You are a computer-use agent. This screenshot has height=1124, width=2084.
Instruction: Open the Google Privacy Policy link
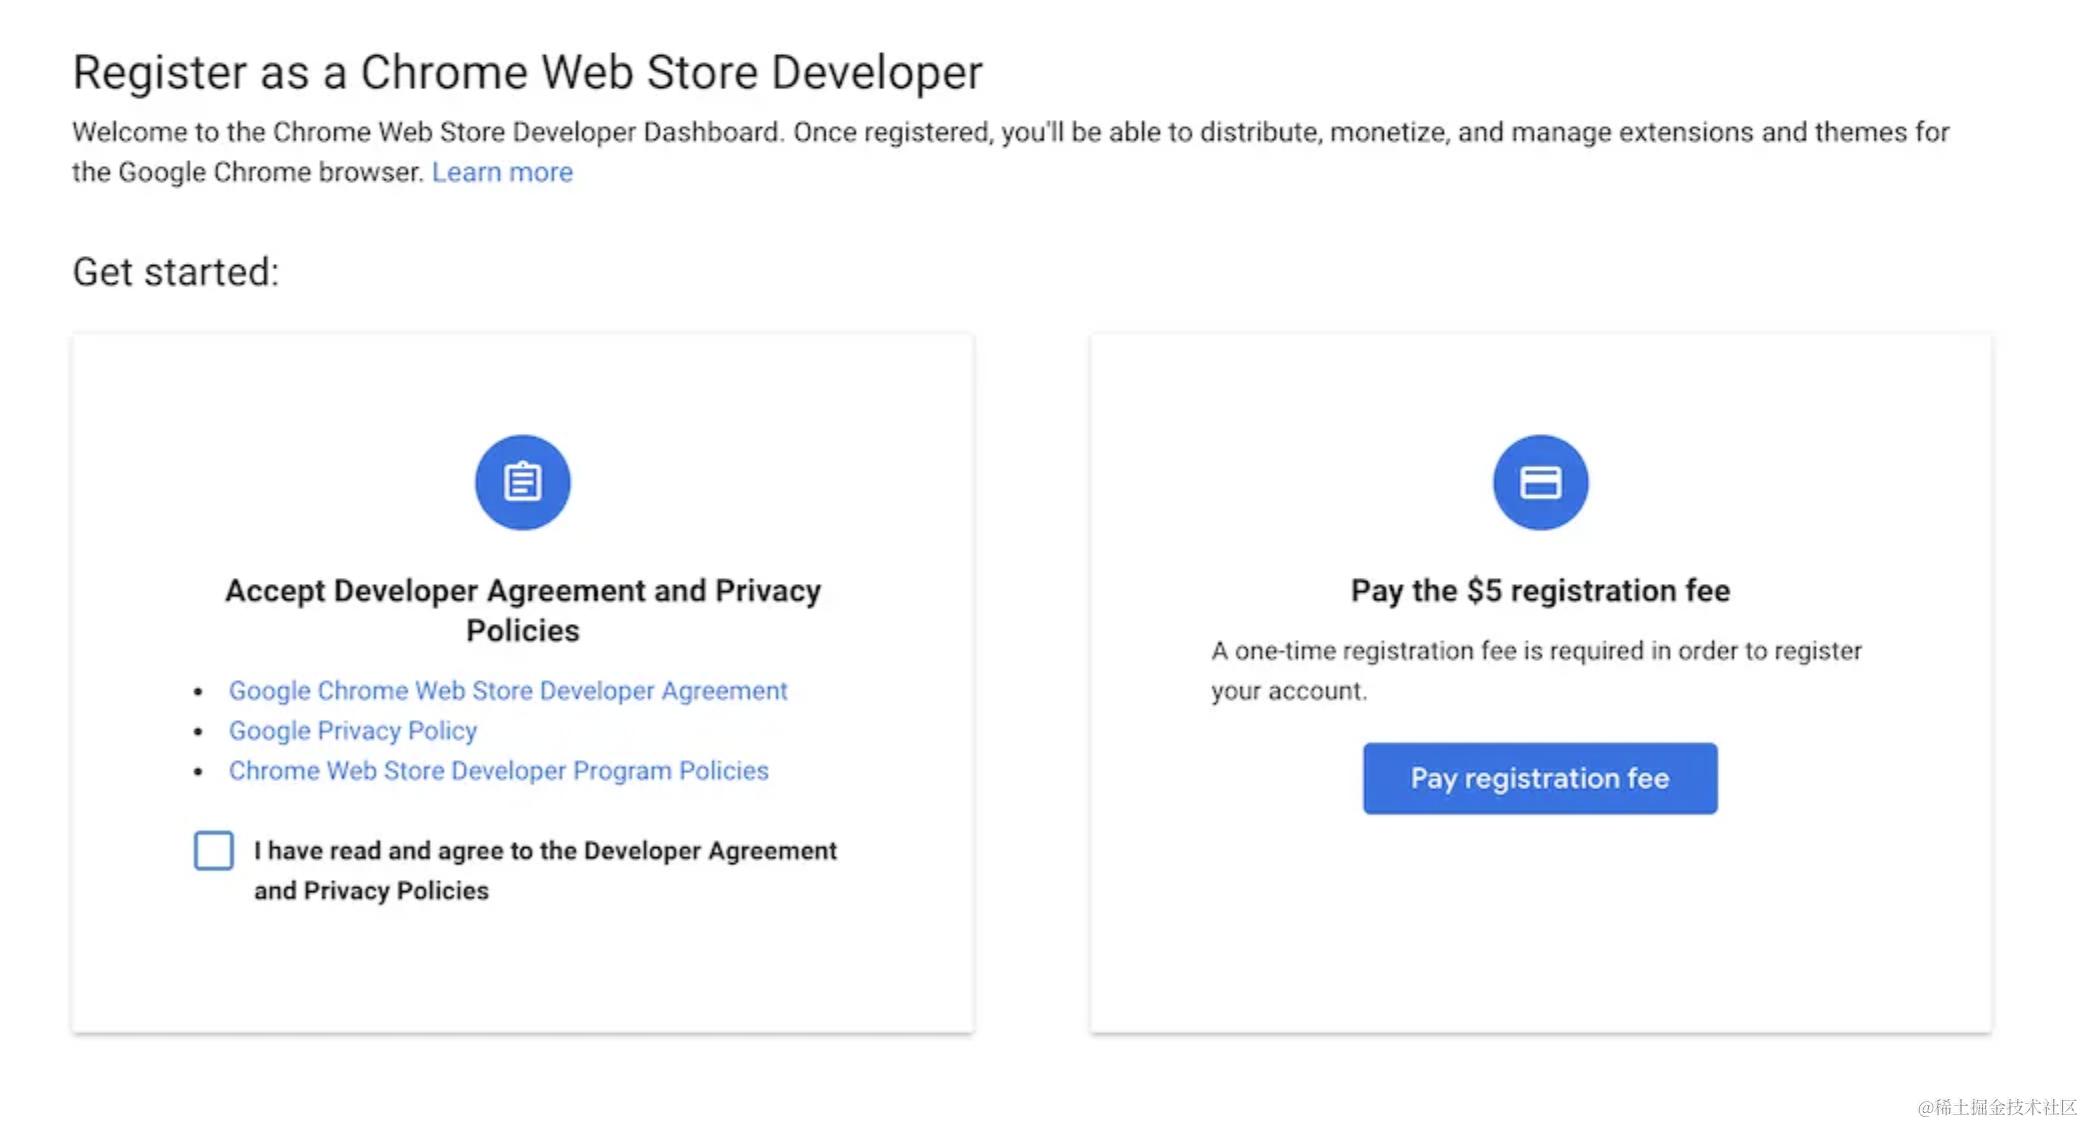click(x=353, y=731)
